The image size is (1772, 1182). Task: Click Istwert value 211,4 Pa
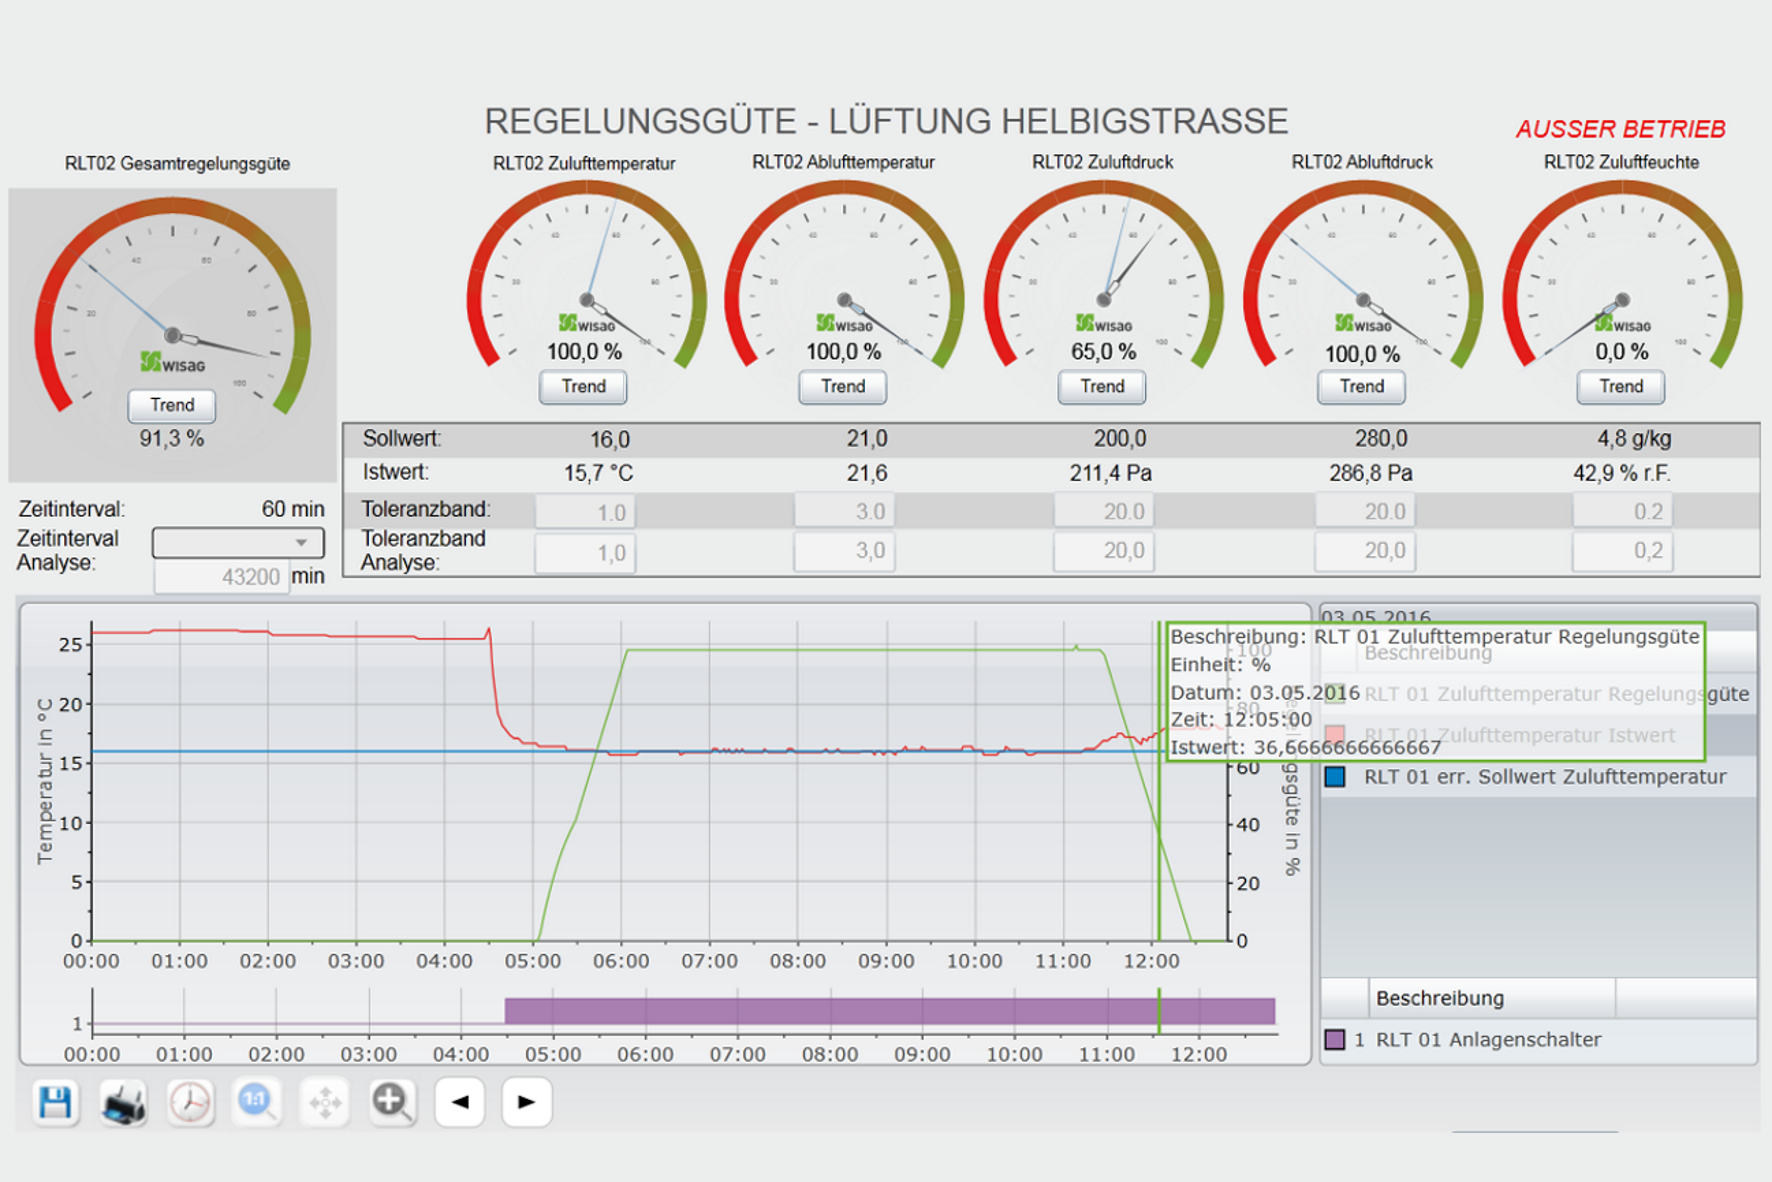pyautogui.click(x=1110, y=473)
